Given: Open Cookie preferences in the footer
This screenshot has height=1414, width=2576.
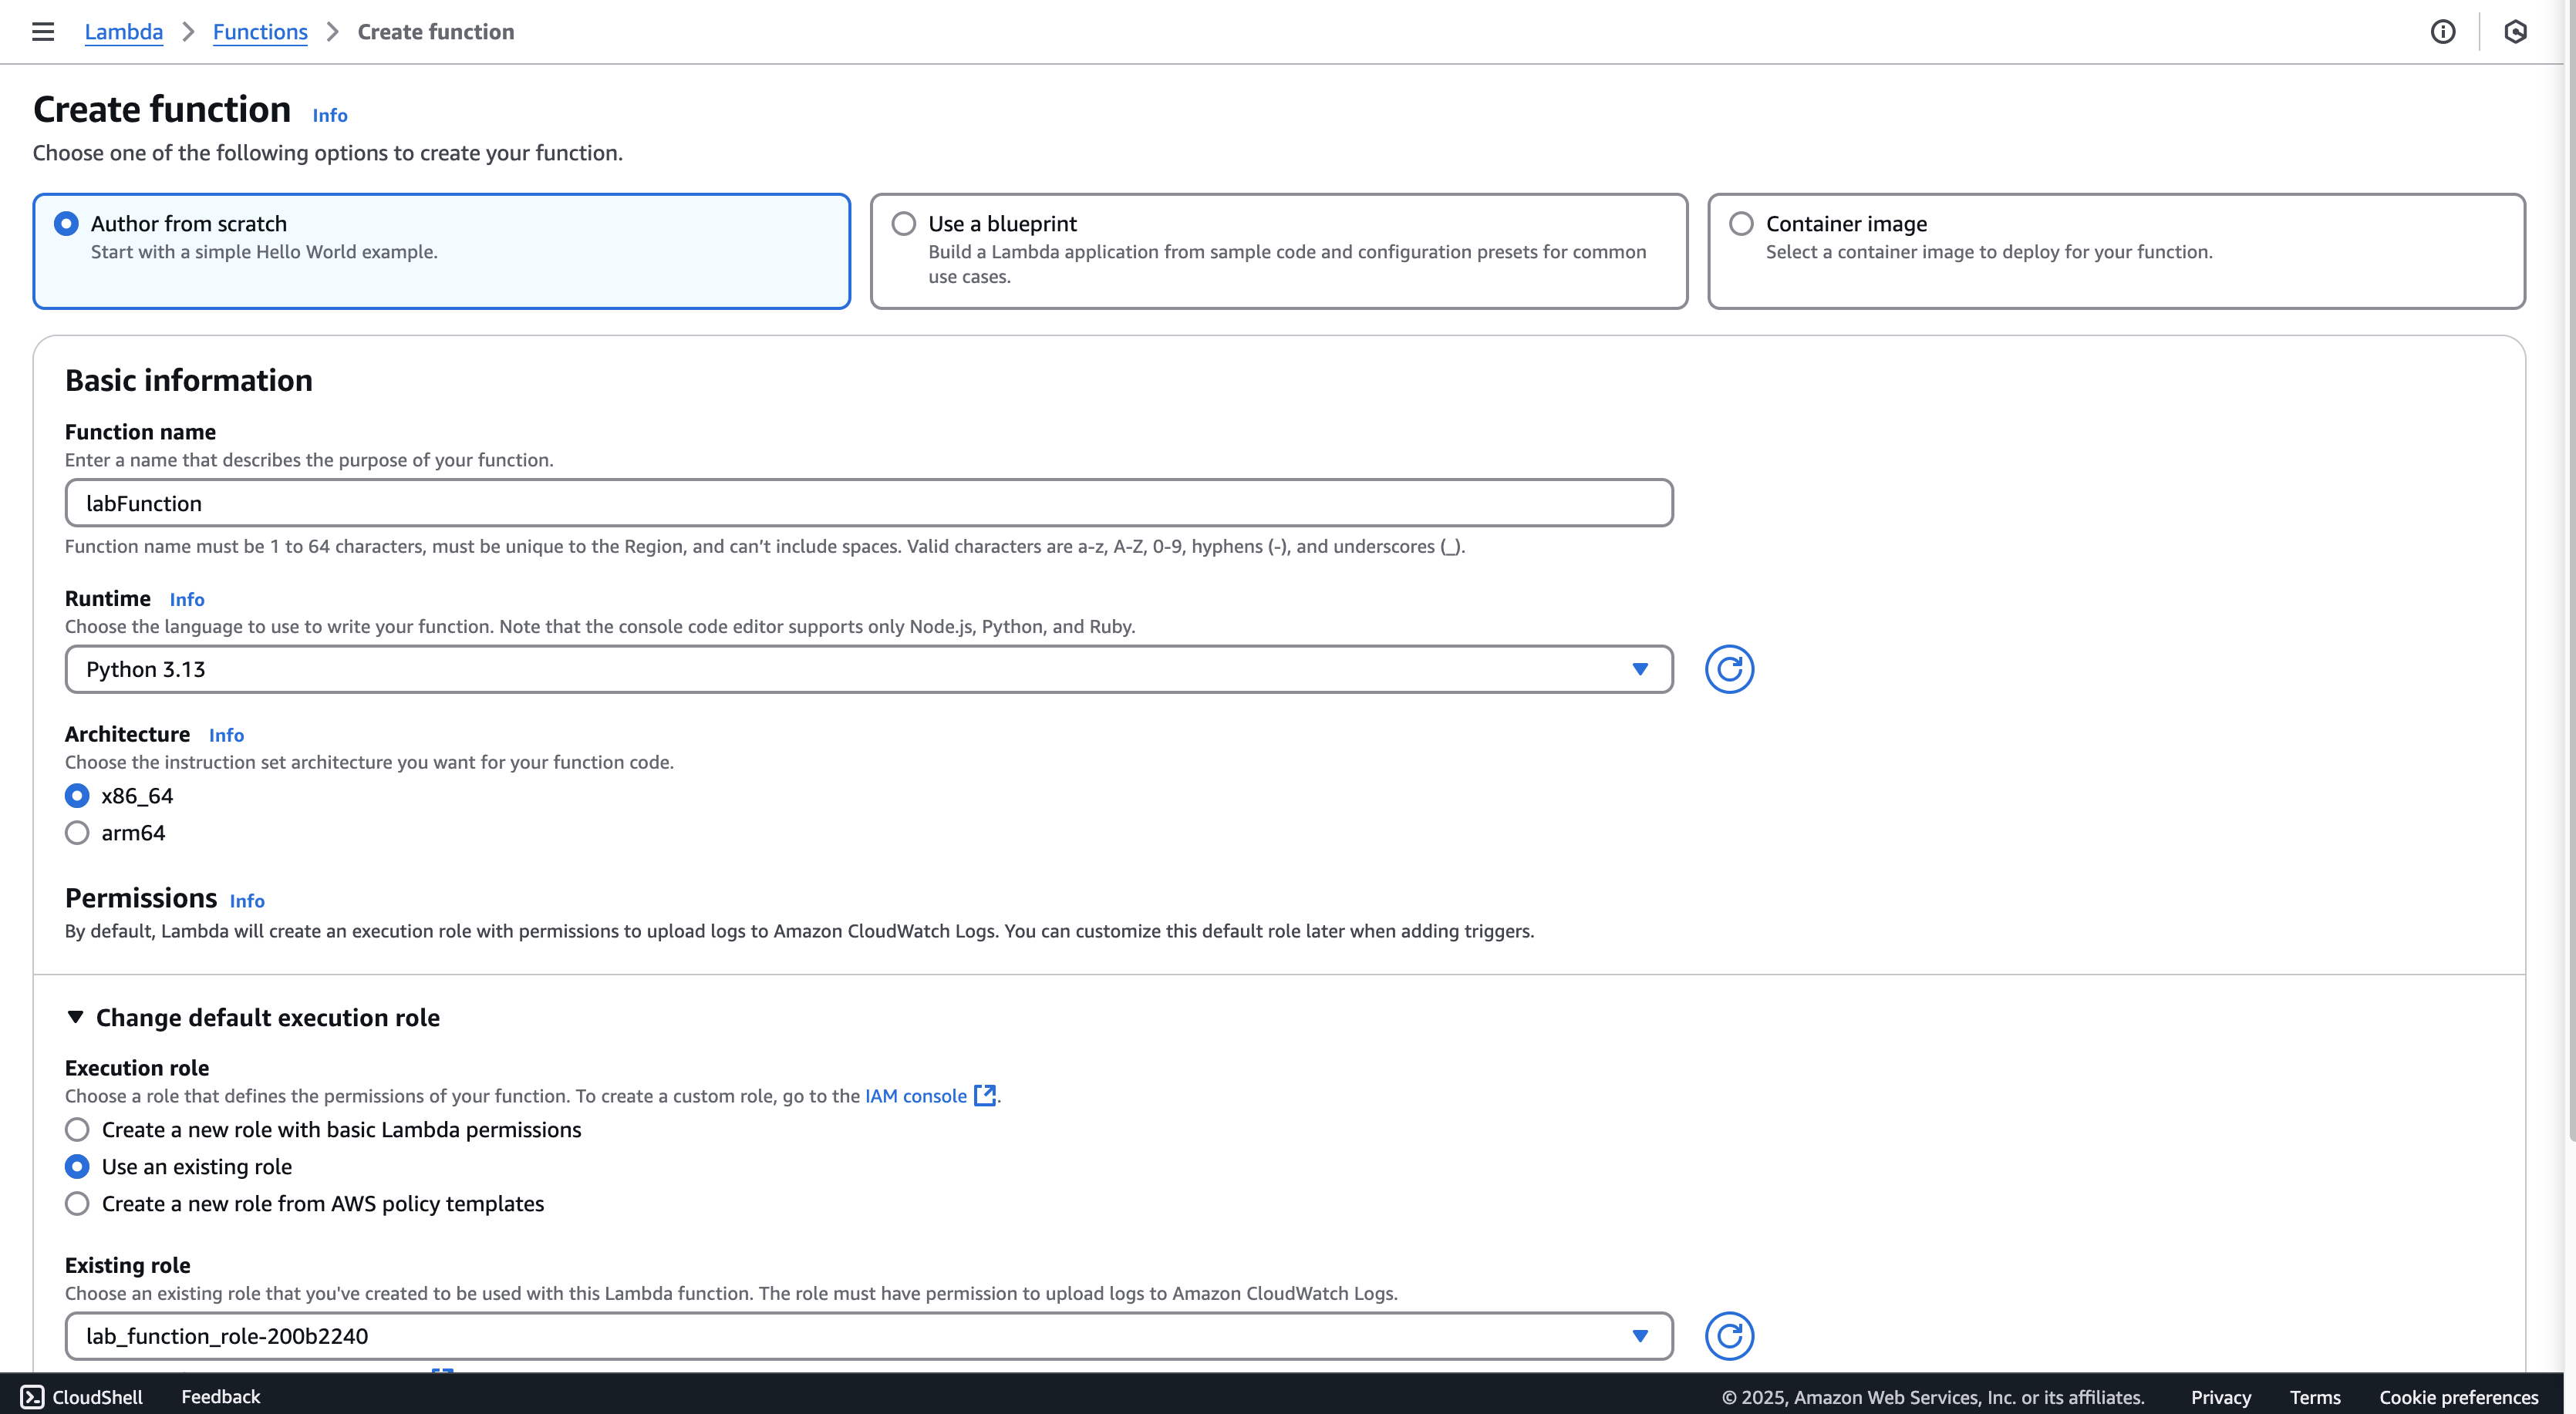Looking at the screenshot, I should [x=2459, y=1397].
